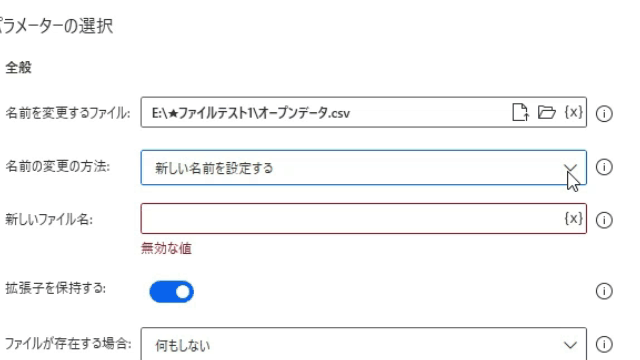Insert a variable in the file-to-rename field via {x}

(x=573, y=112)
